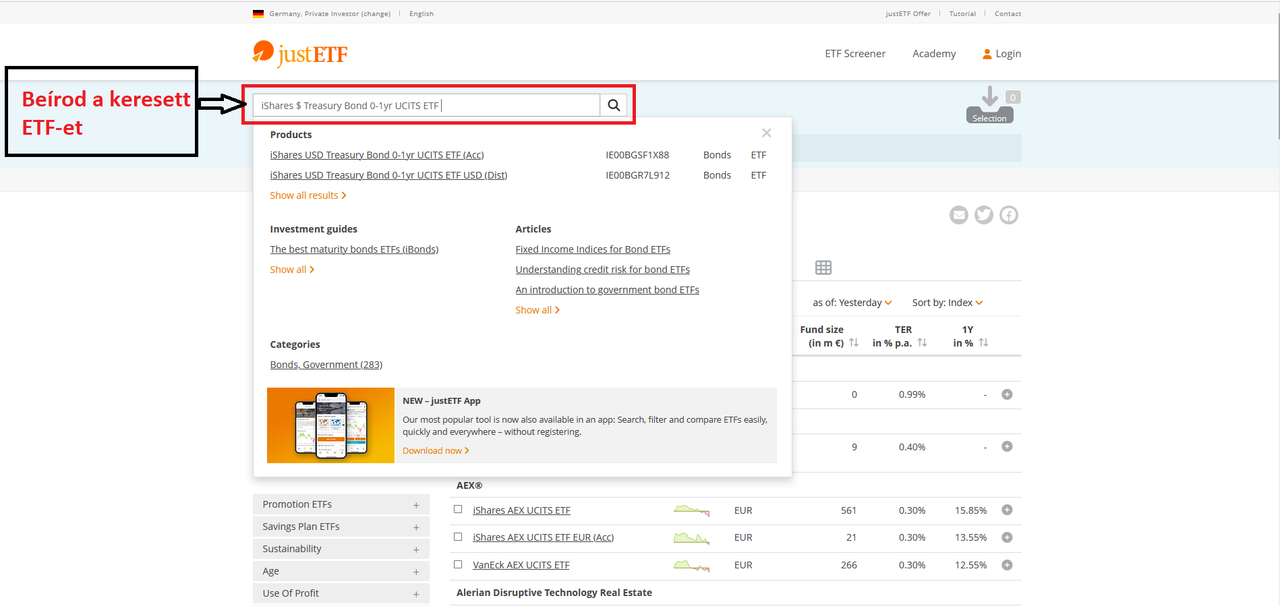Image resolution: width=1280 pixels, height=606 pixels.
Task: Sort by 1Y performance arrows
Action: point(984,343)
